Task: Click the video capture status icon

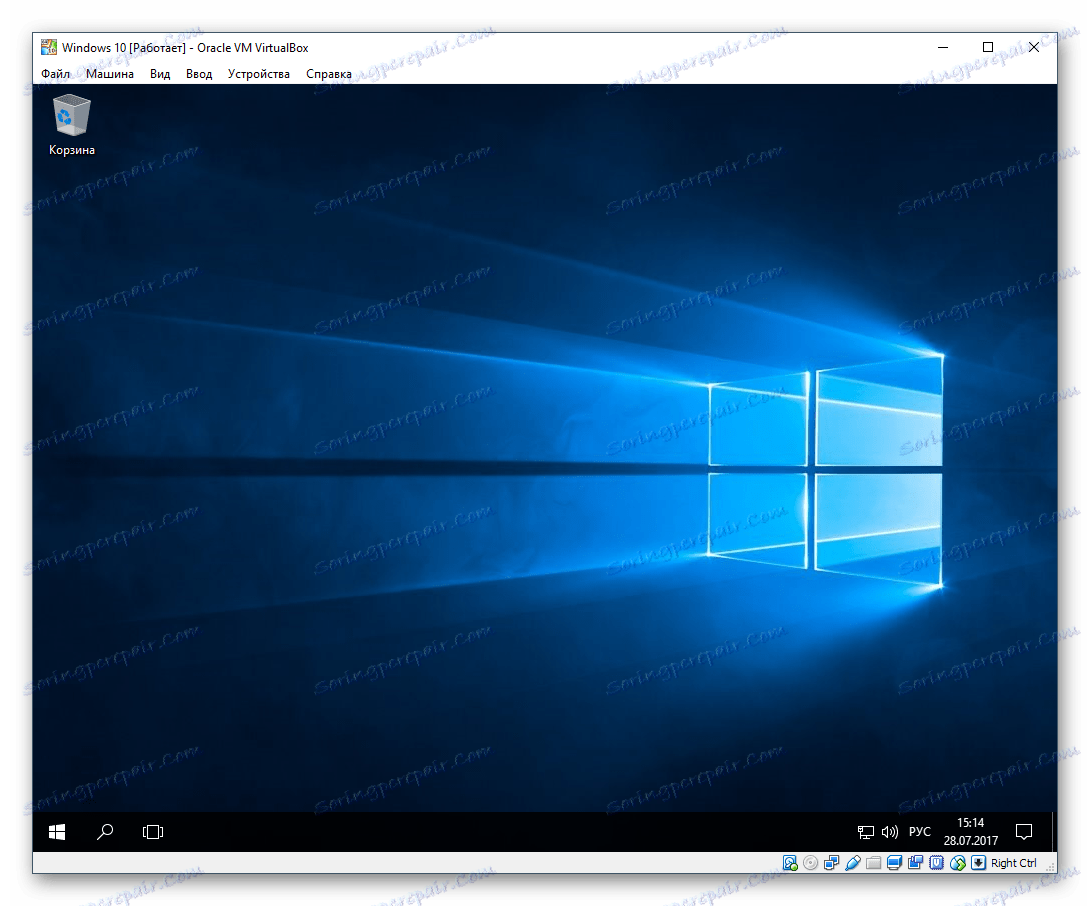Action: [916, 863]
